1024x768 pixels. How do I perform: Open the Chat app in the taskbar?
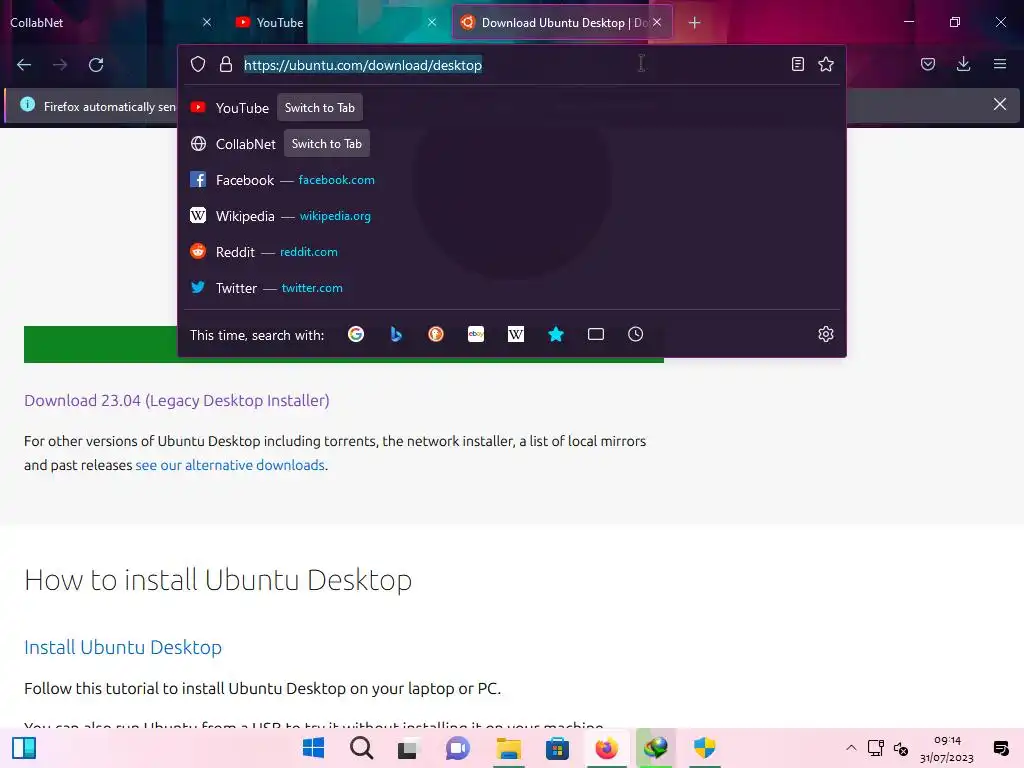click(x=458, y=748)
